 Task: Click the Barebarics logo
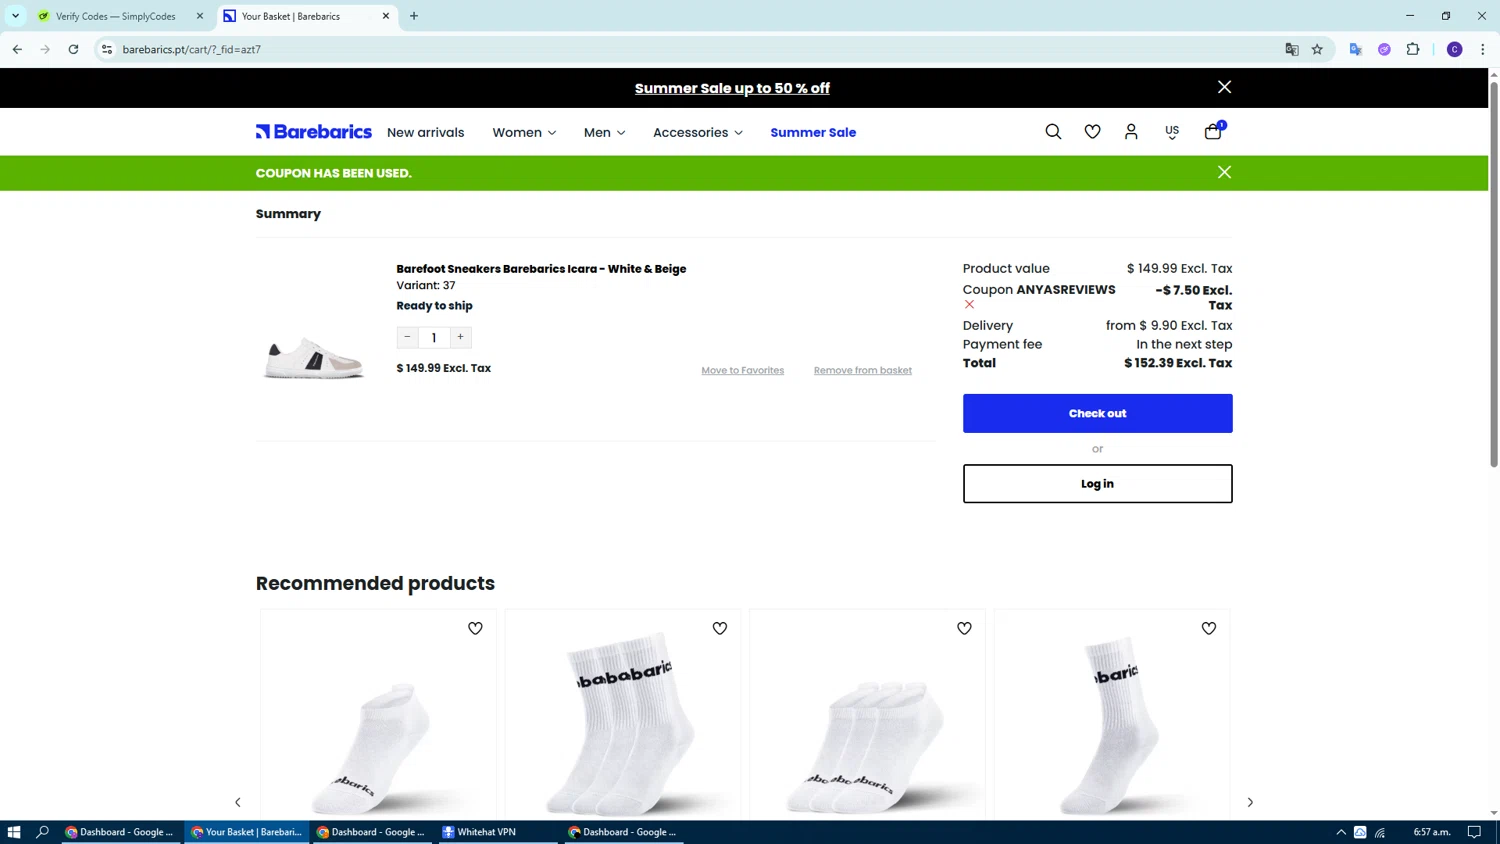[314, 132]
